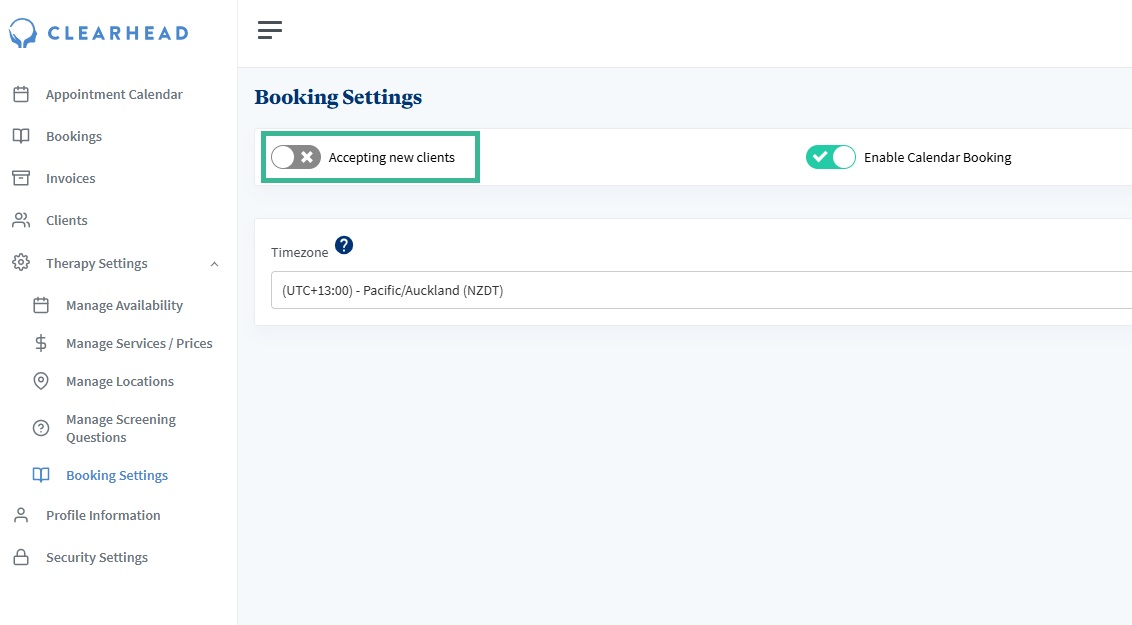This screenshot has width=1132, height=625.
Task: Click the Clients people icon
Action: coord(21,220)
